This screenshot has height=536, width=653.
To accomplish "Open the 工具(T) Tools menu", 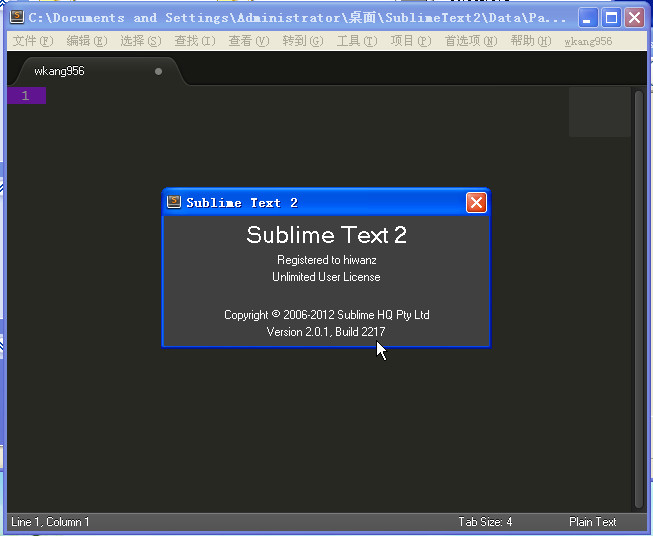I will click(x=357, y=41).
